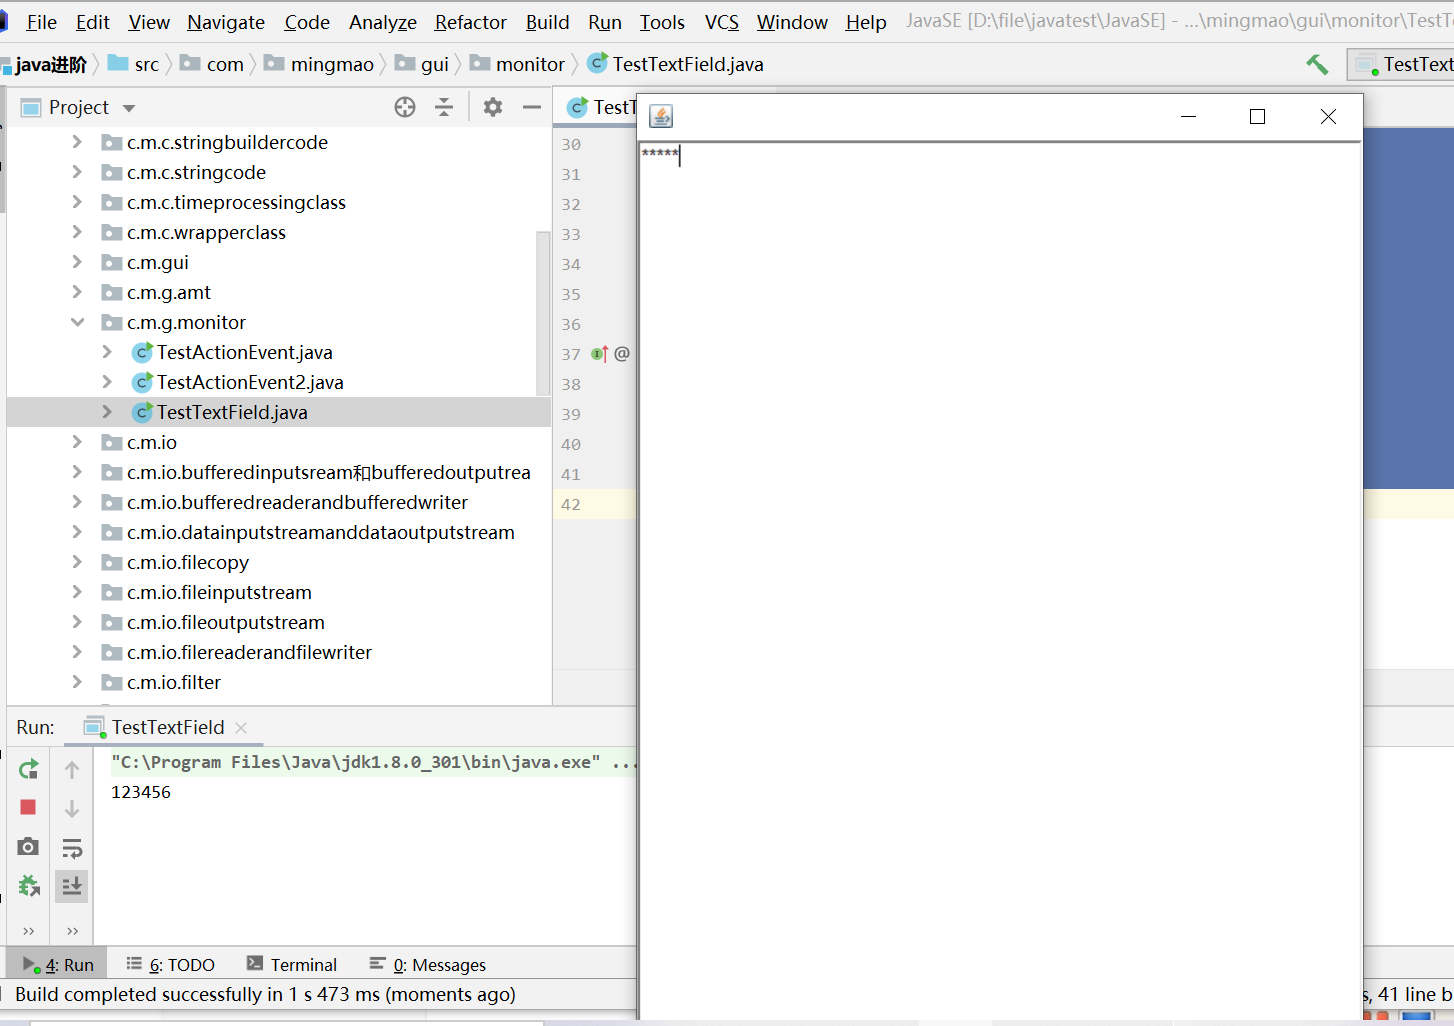
Task: Open the File menu
Action: tap(41, 22)
